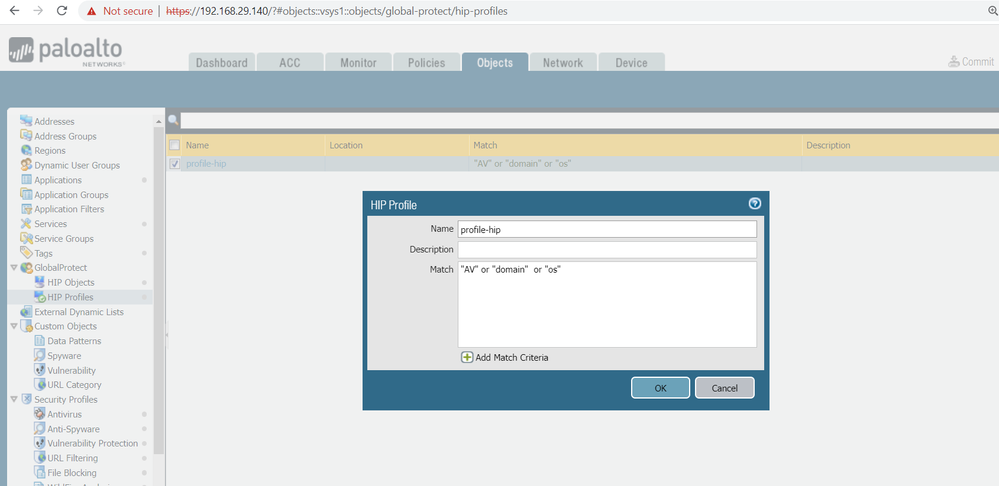Select Security Profiles in sidebar tree
This screenshot has width=999, height=486.
[x=66, y=399]
